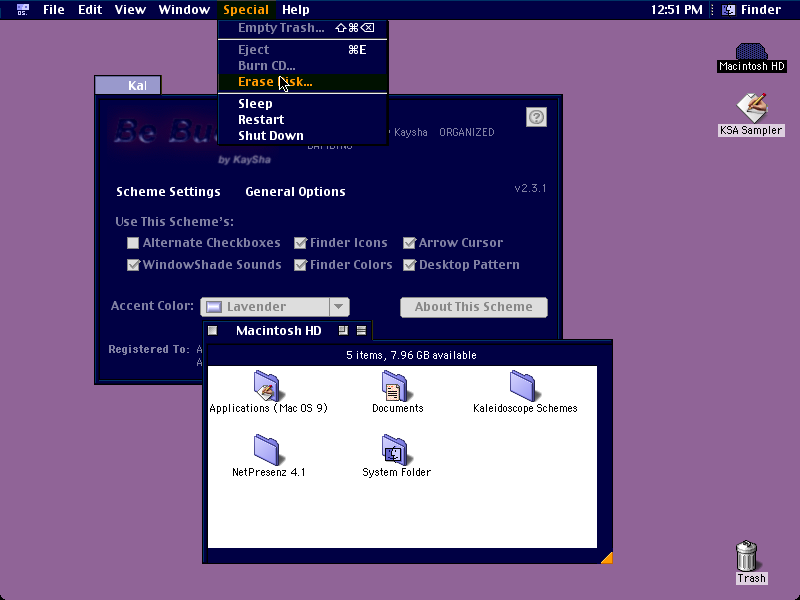Click the 'Use This Scheme's:' label

174,222
